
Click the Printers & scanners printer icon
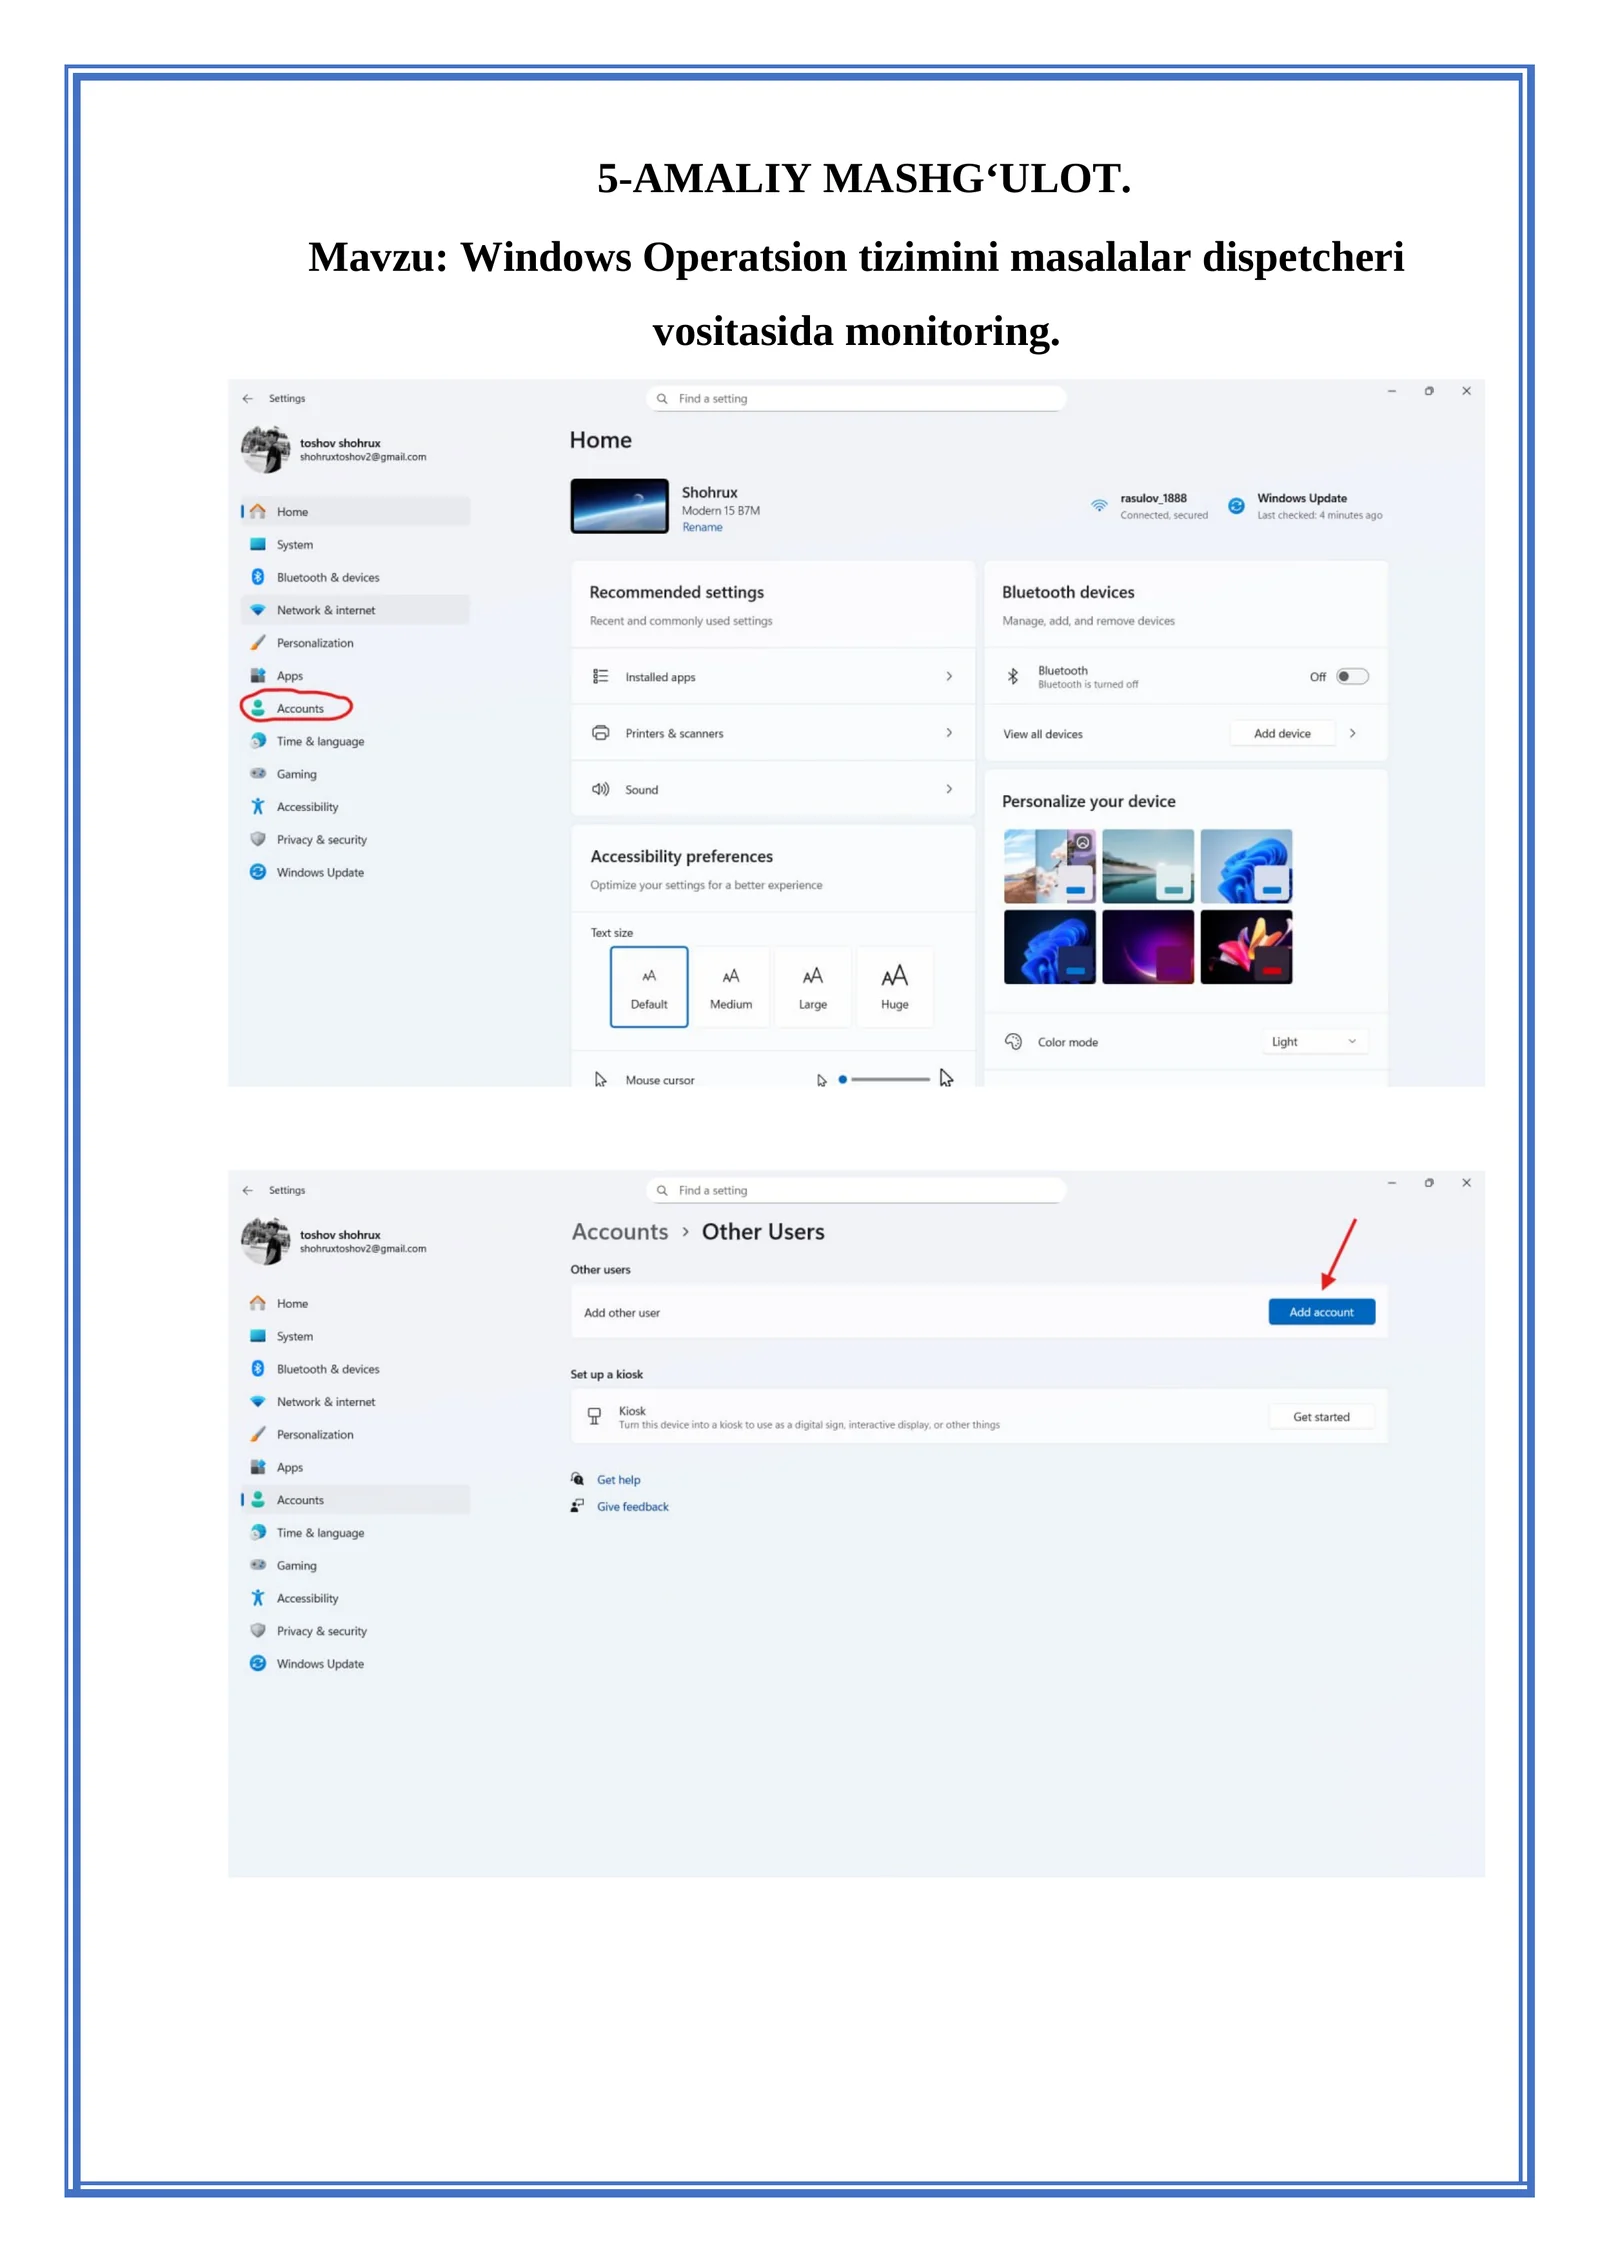(x=600, y=733)
